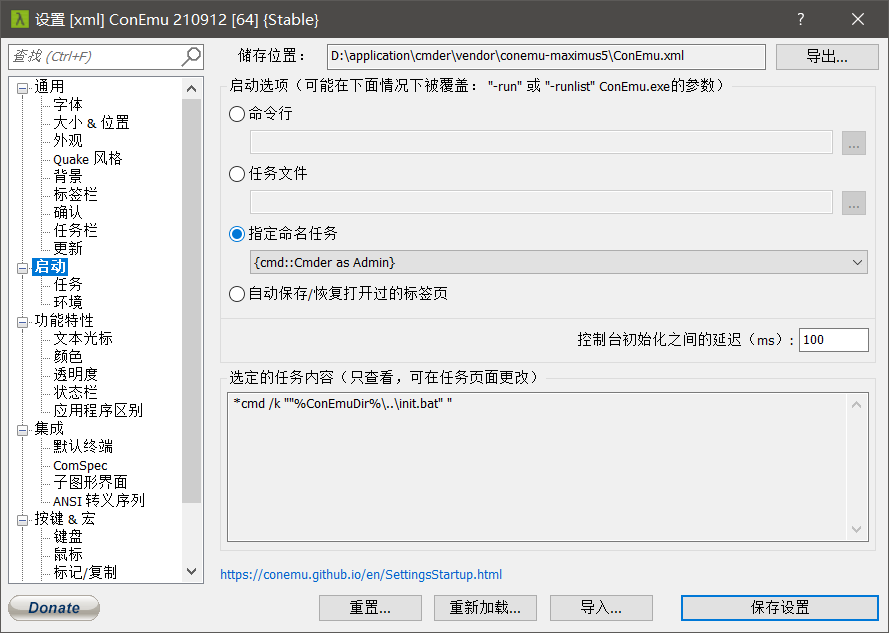Screen dimensions: 889x633
Task: Click the browse button for 命令行 field
Action: click(854, 143)
